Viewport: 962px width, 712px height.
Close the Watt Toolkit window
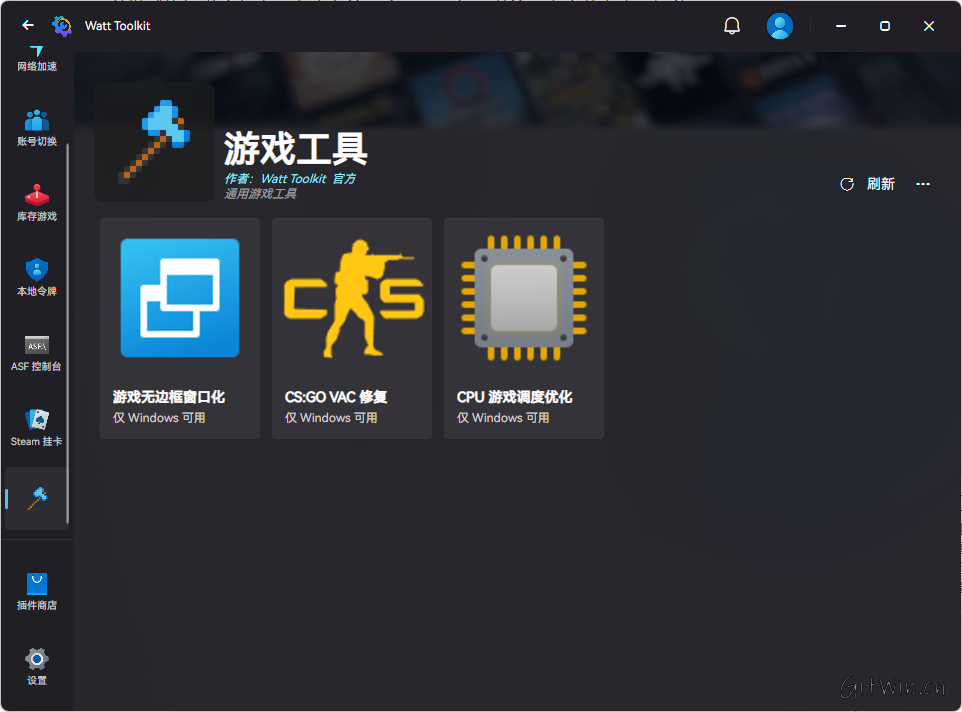(929, 26)
